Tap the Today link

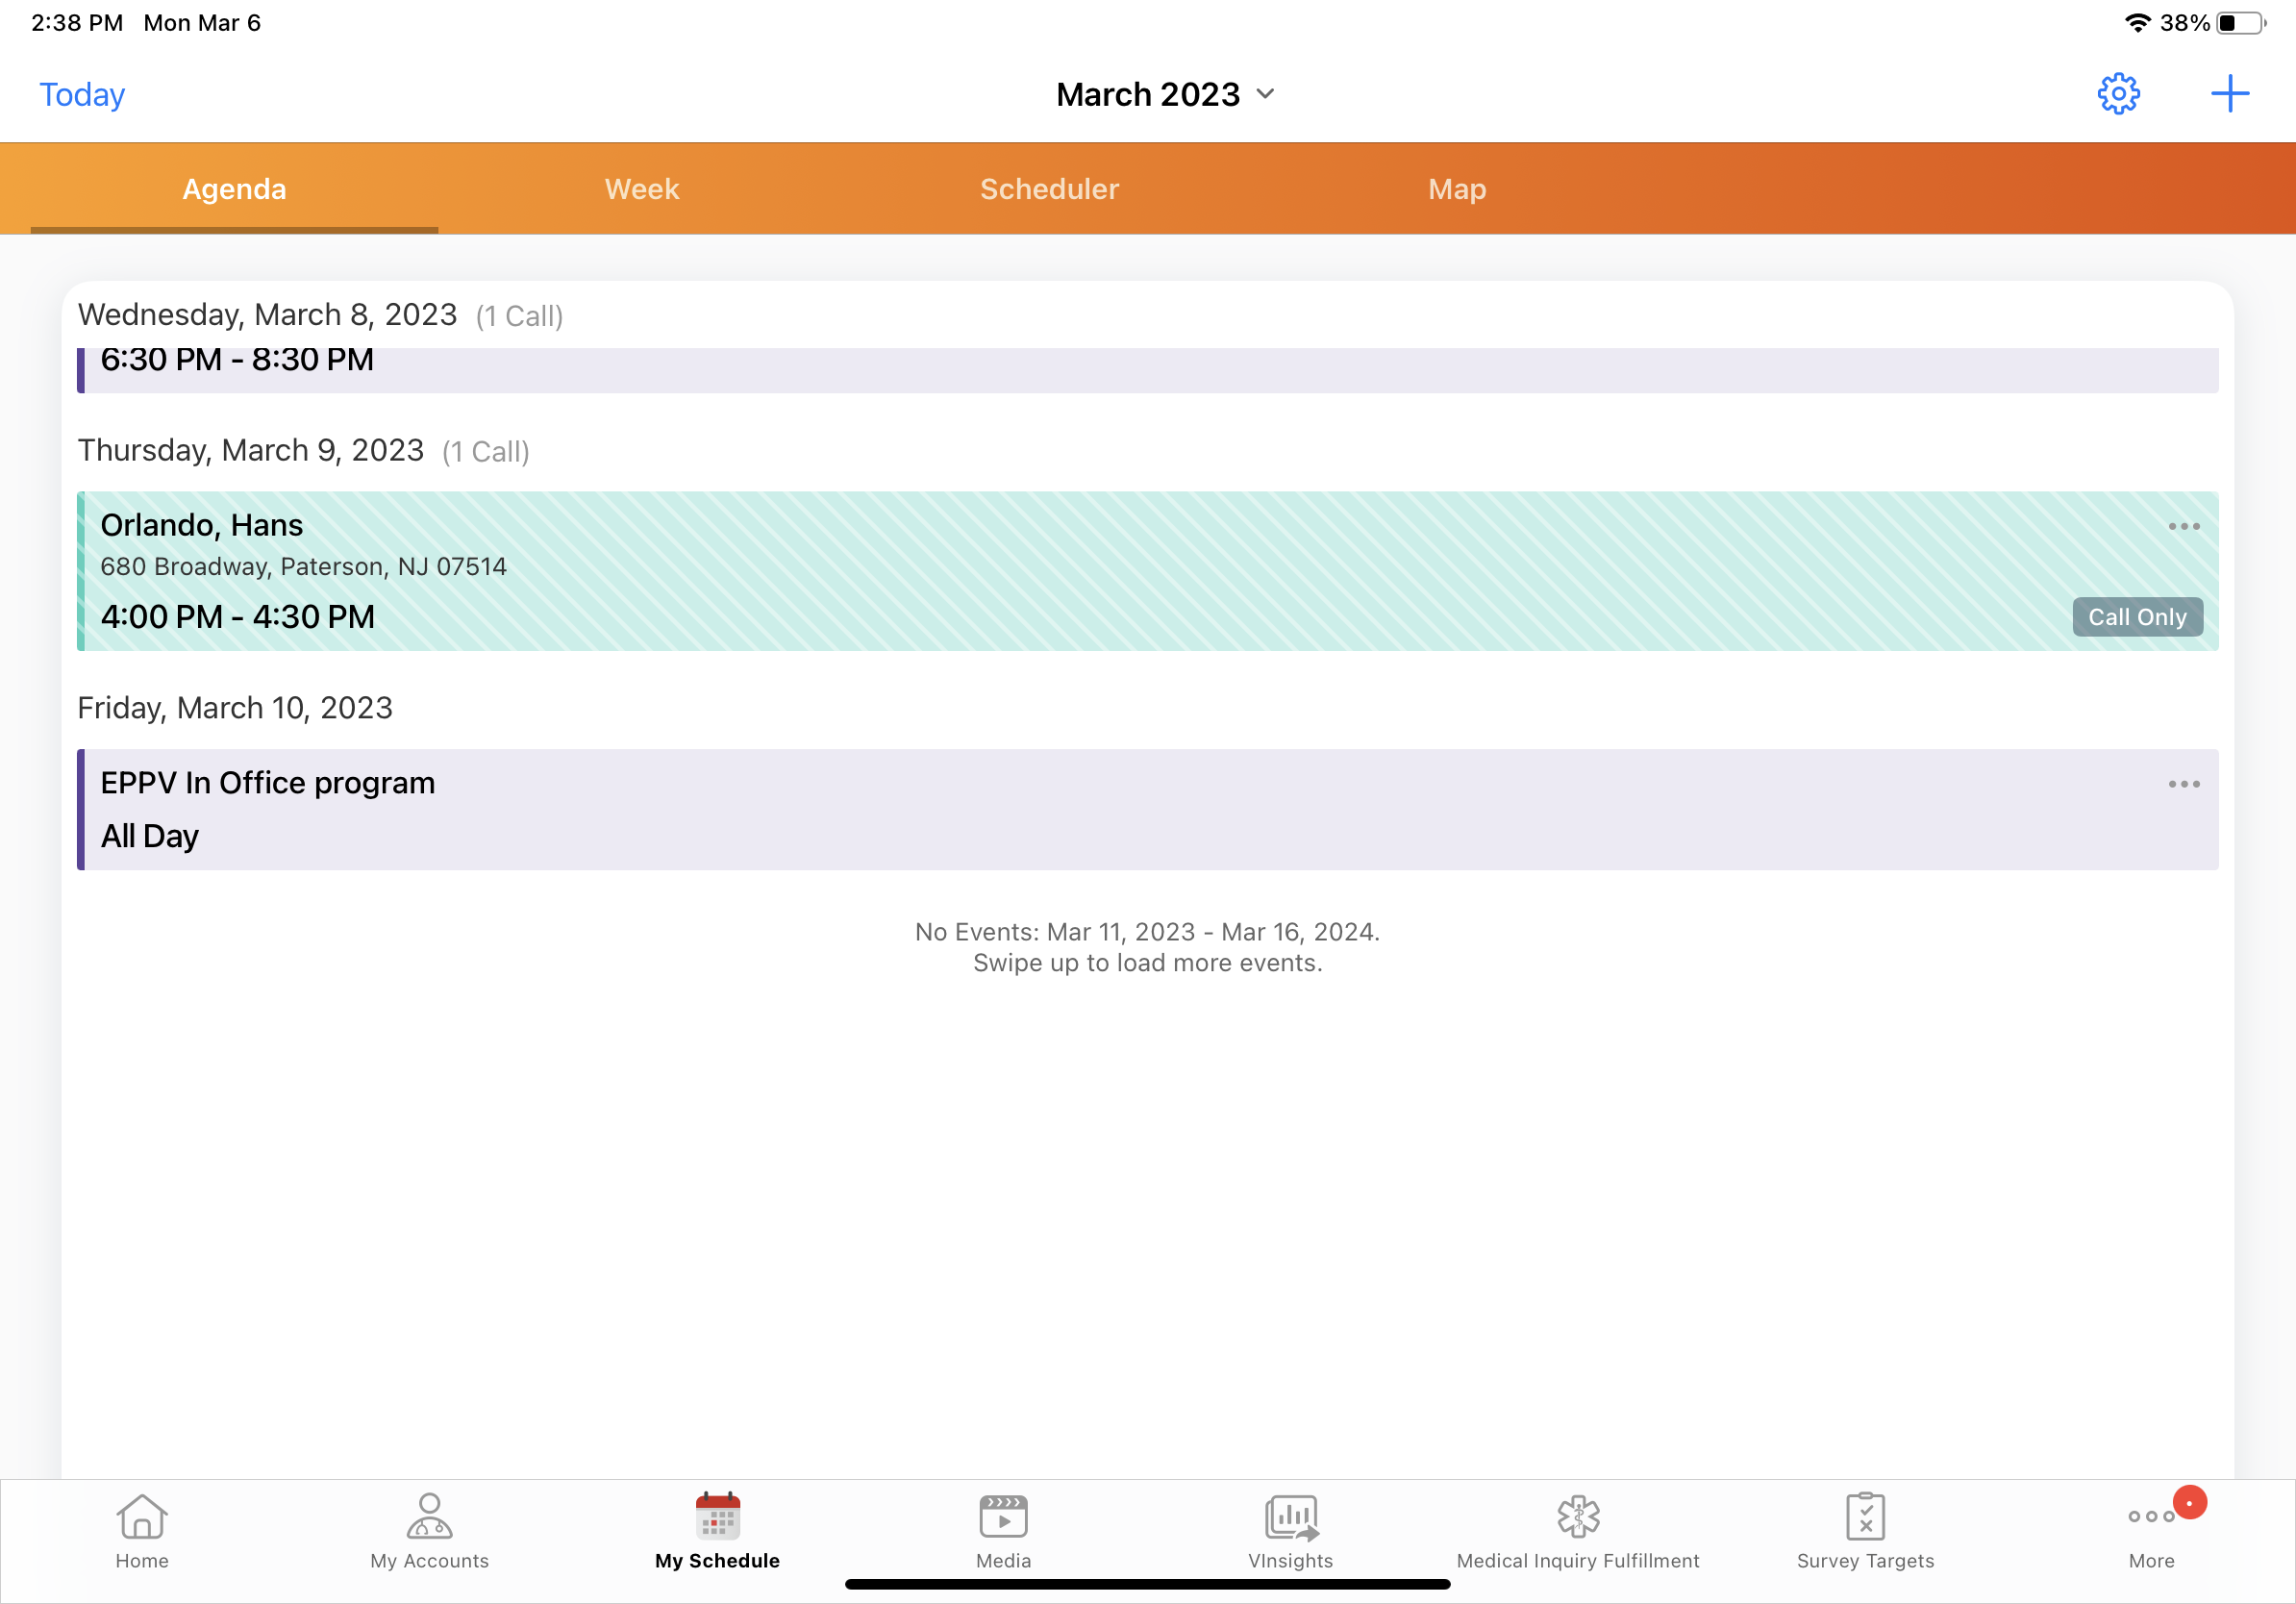point(82,94)
